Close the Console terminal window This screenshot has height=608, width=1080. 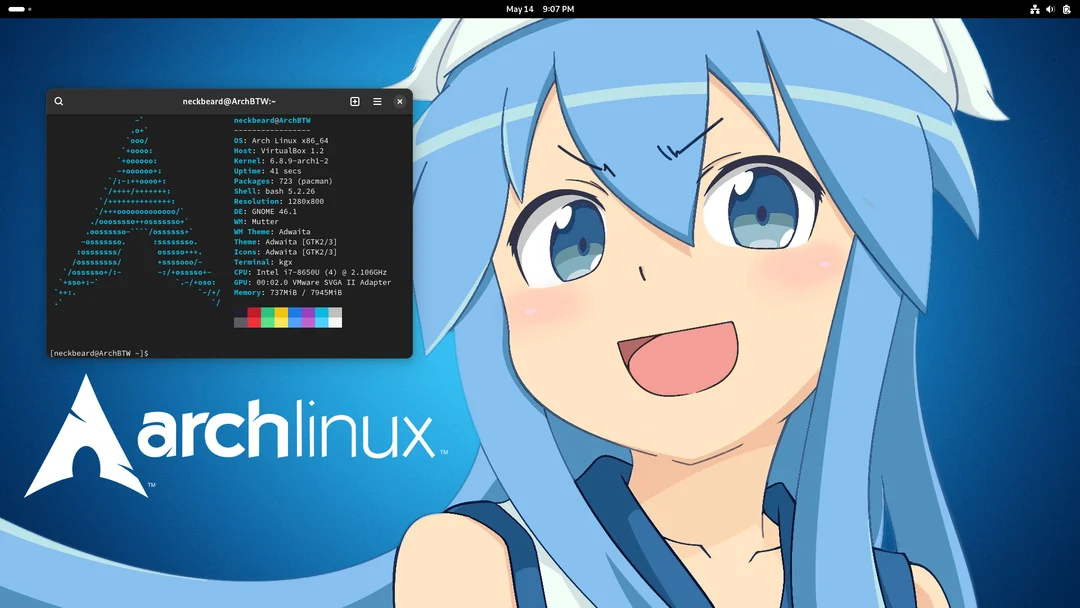point(399,101)
